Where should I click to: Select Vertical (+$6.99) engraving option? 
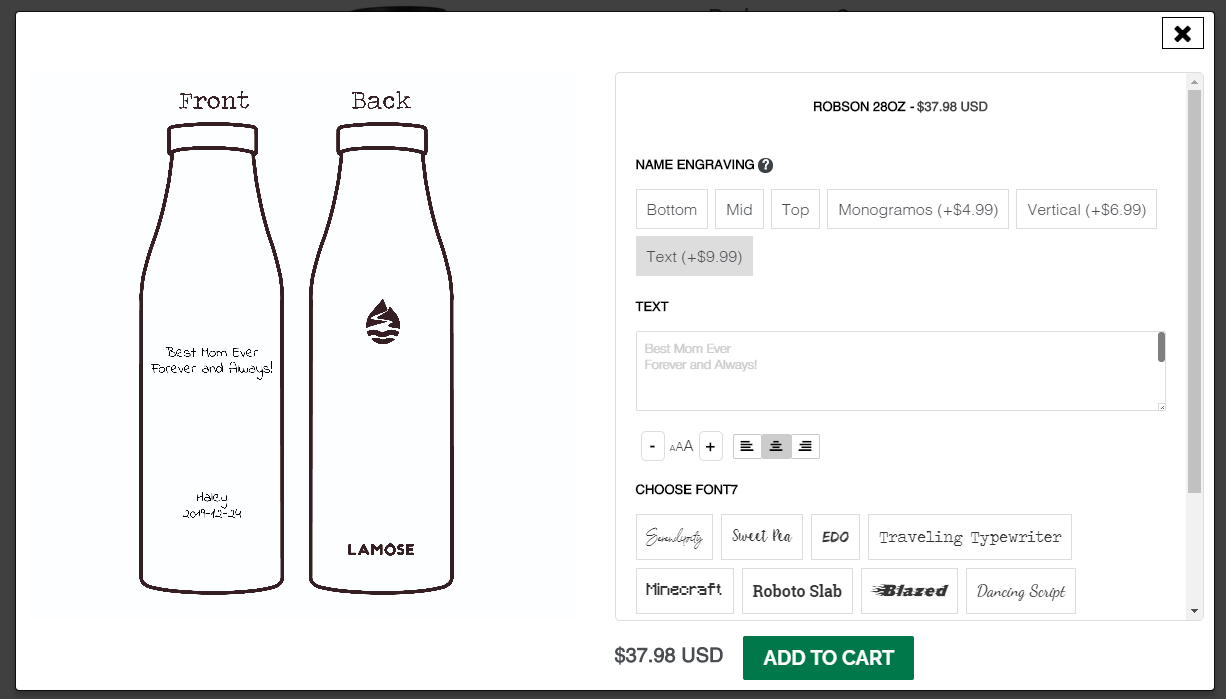click(1086, 209)
